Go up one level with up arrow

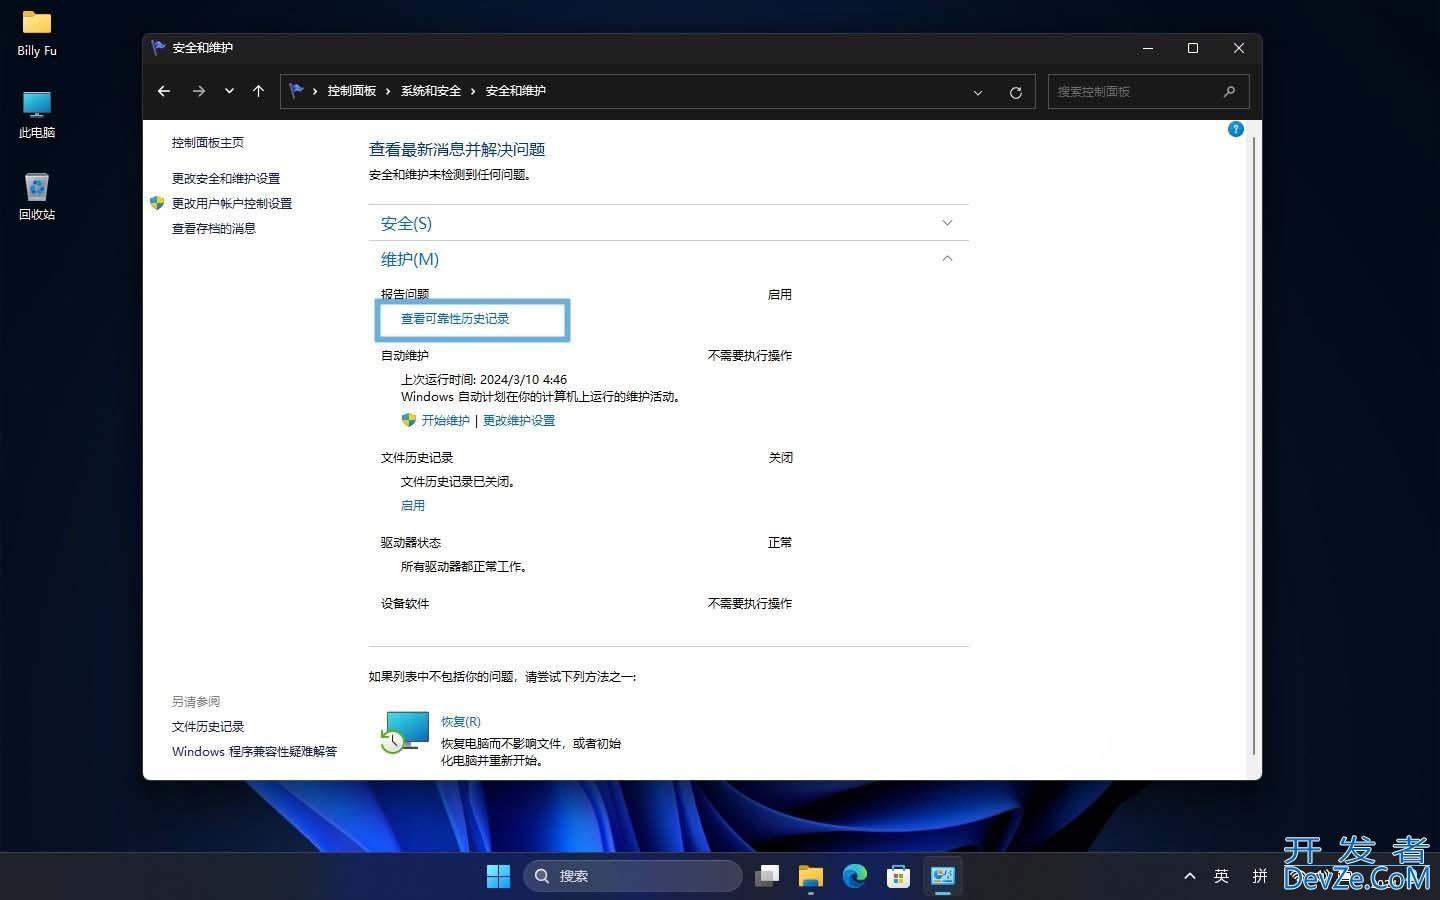coord(258,91)
